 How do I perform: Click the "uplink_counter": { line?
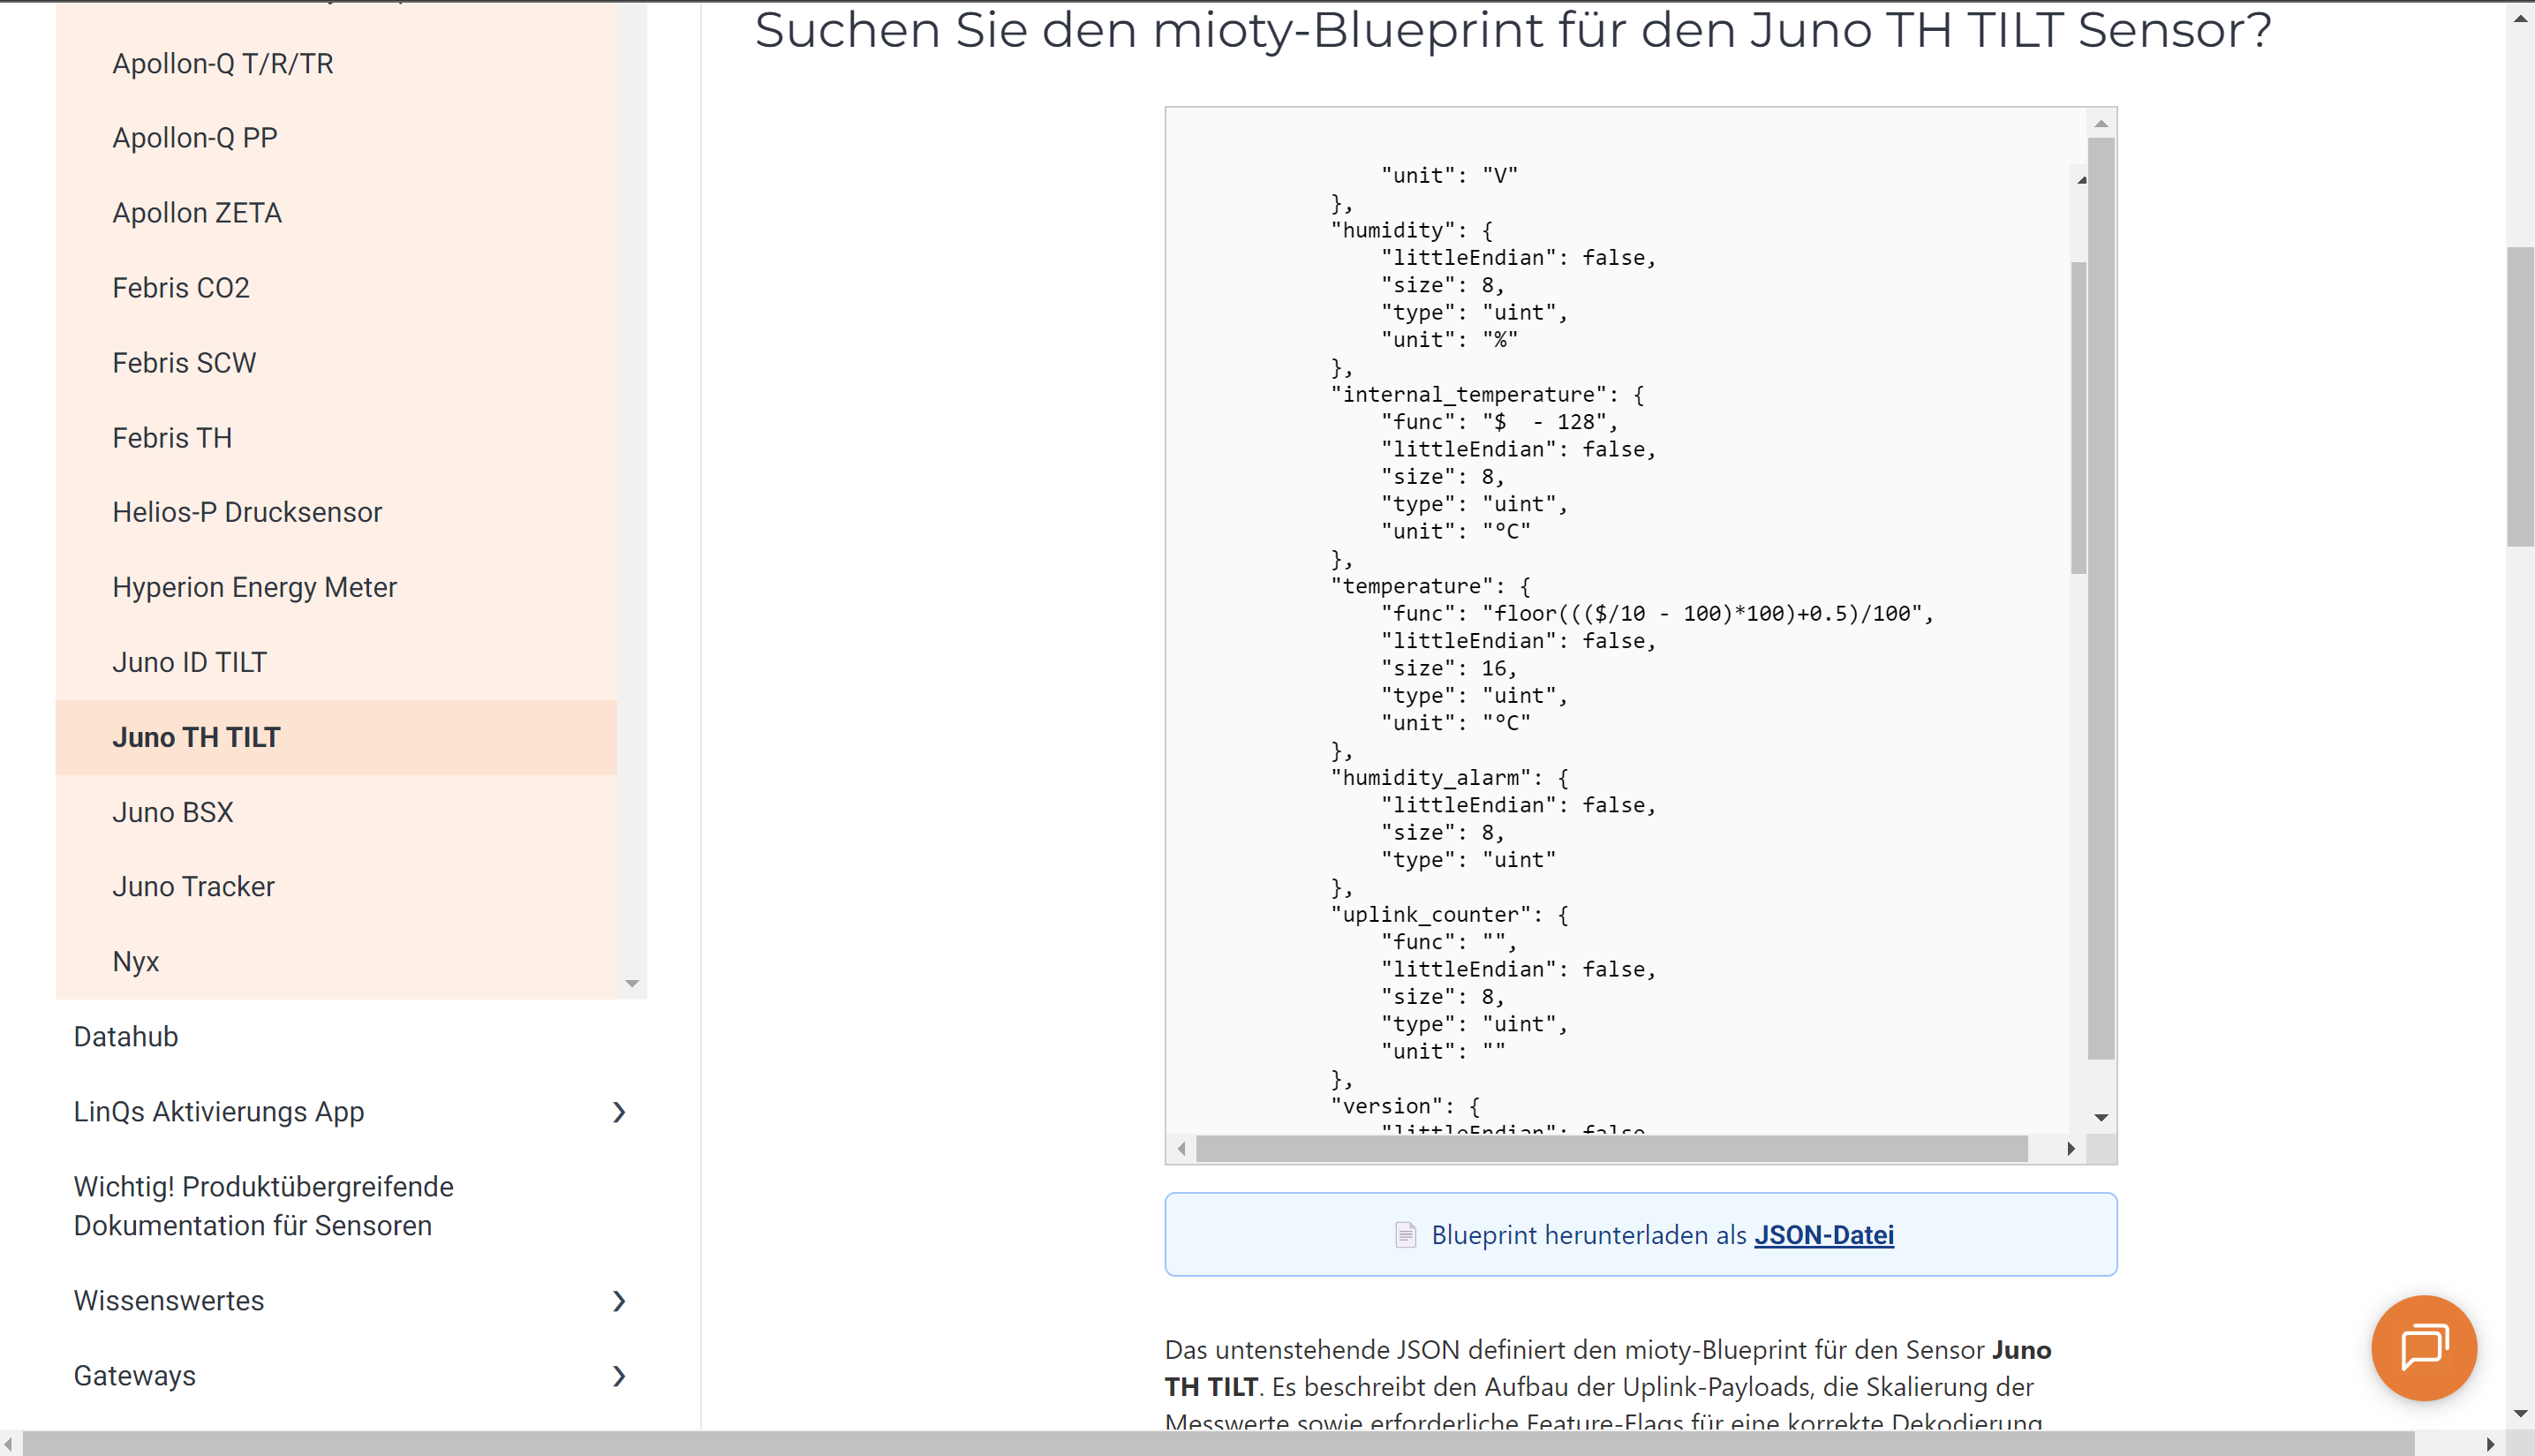coord(1449,915)
